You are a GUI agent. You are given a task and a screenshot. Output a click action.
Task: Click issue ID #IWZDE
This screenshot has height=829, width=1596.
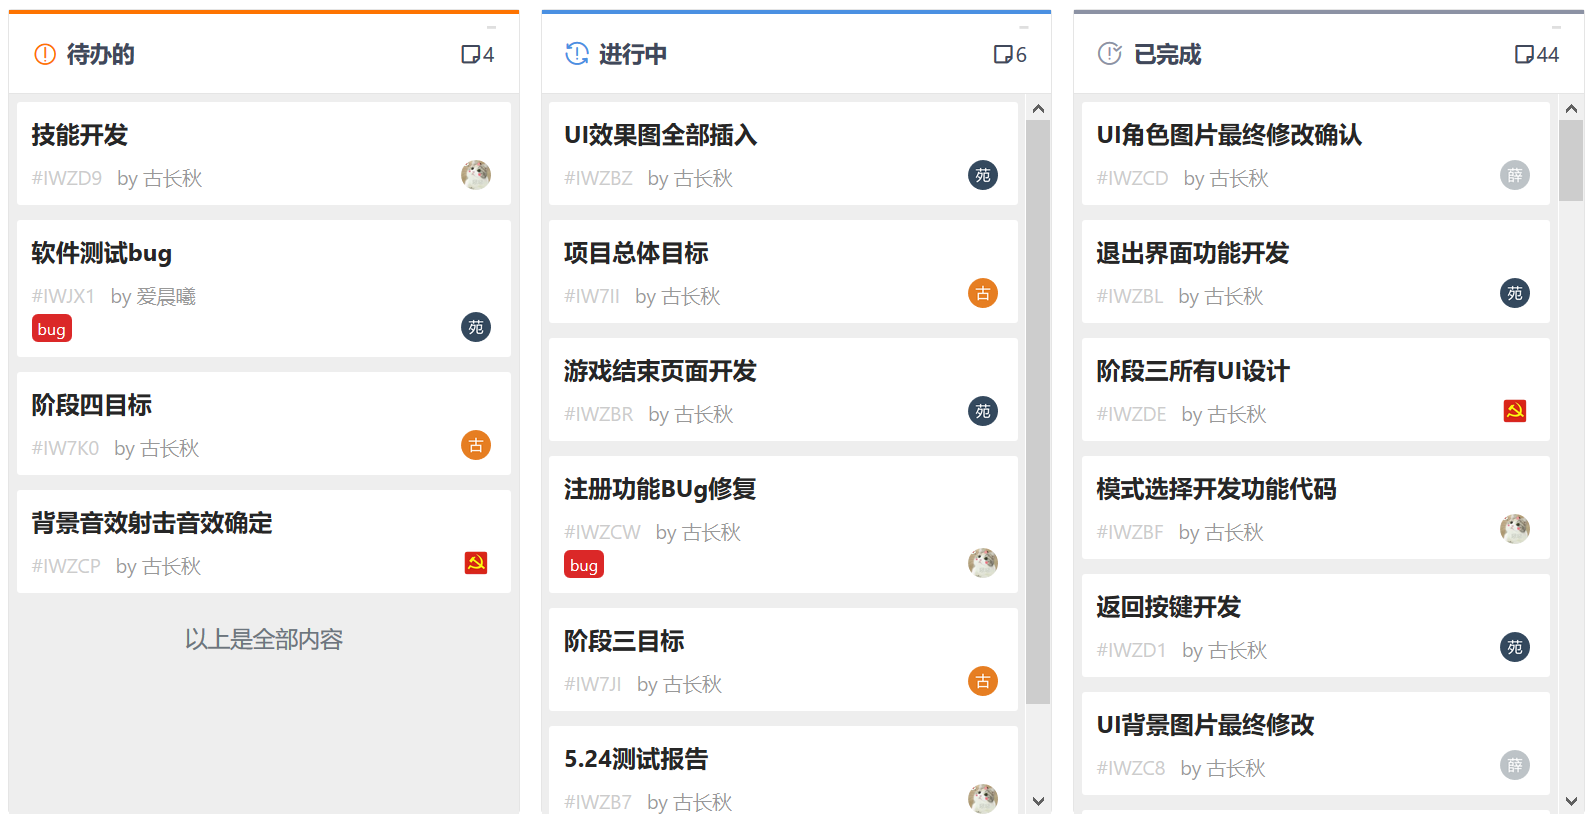[1131, 414]
